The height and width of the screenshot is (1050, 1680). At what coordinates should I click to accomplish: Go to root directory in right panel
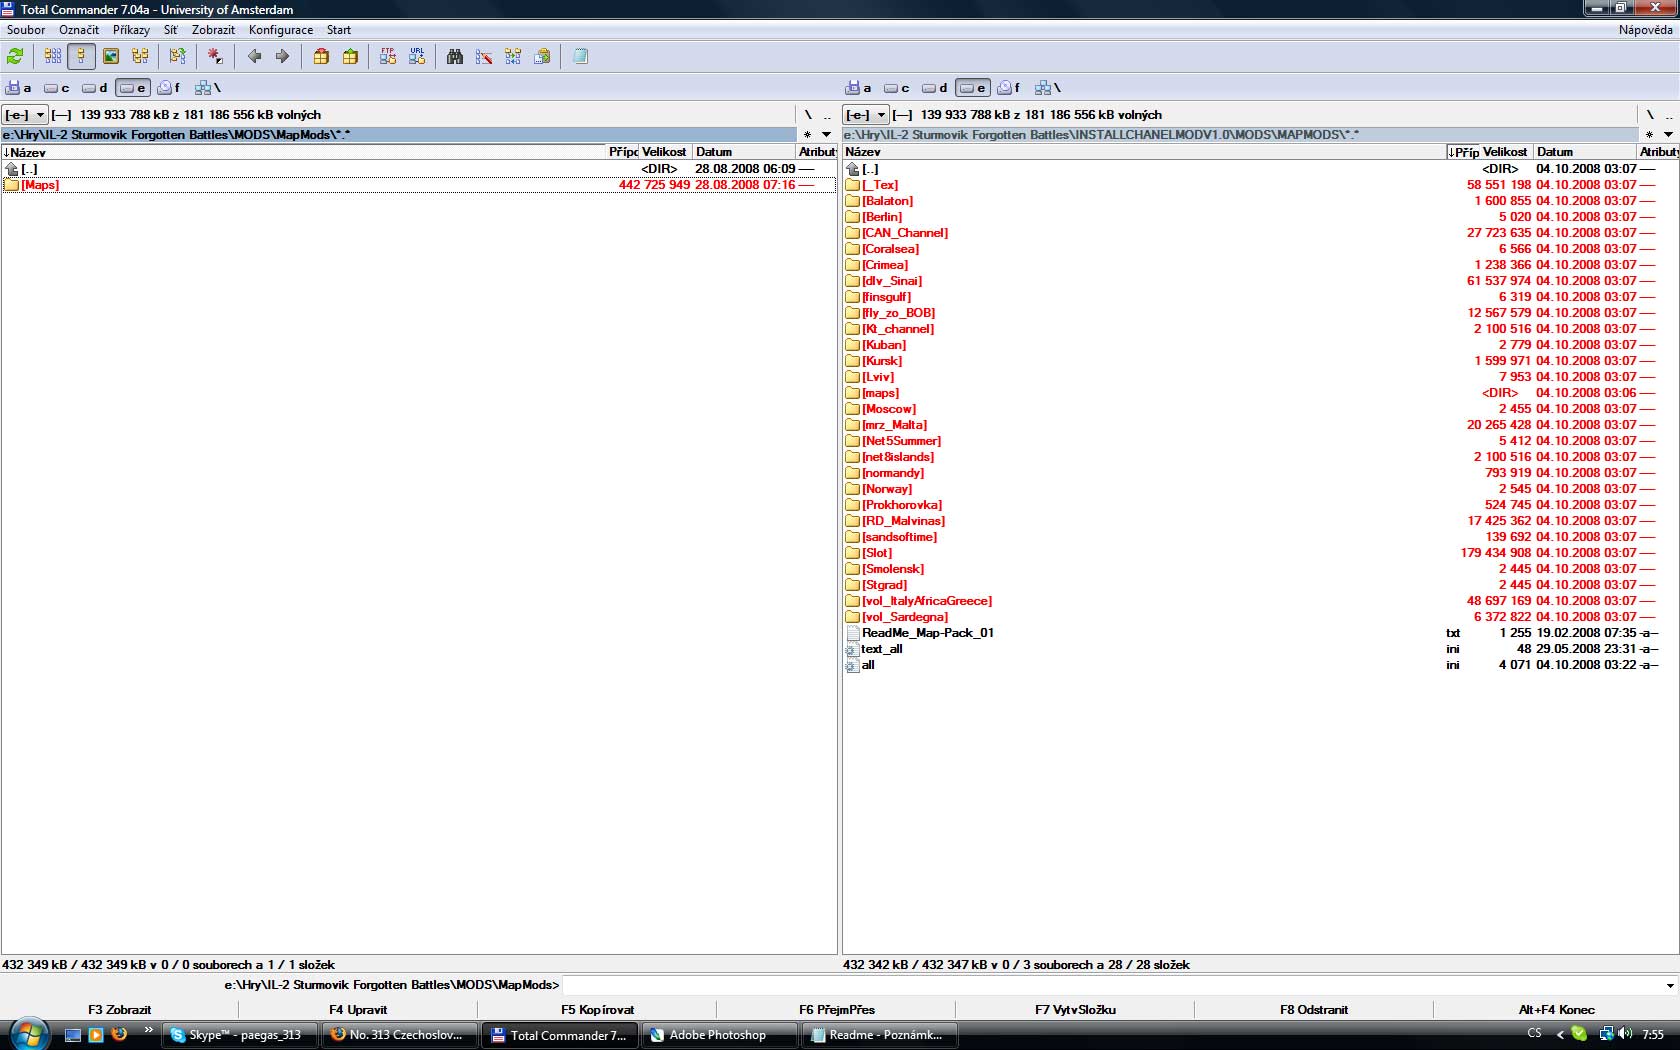coord(1650,115)
